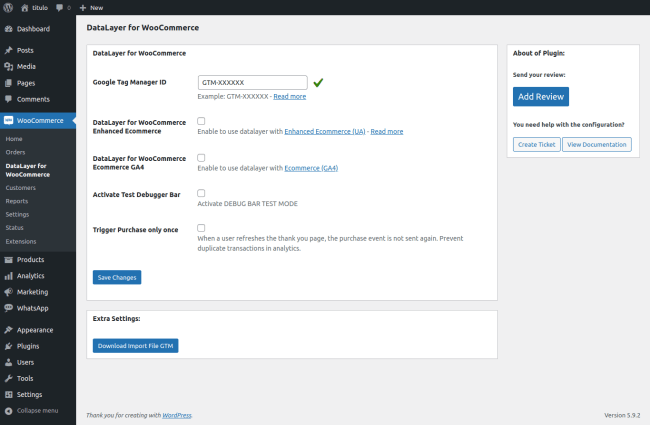The width and height of the screenshot is (650, 425).
Task: Open the Dashboard icon in sidebar
Action: coord(8,29)
